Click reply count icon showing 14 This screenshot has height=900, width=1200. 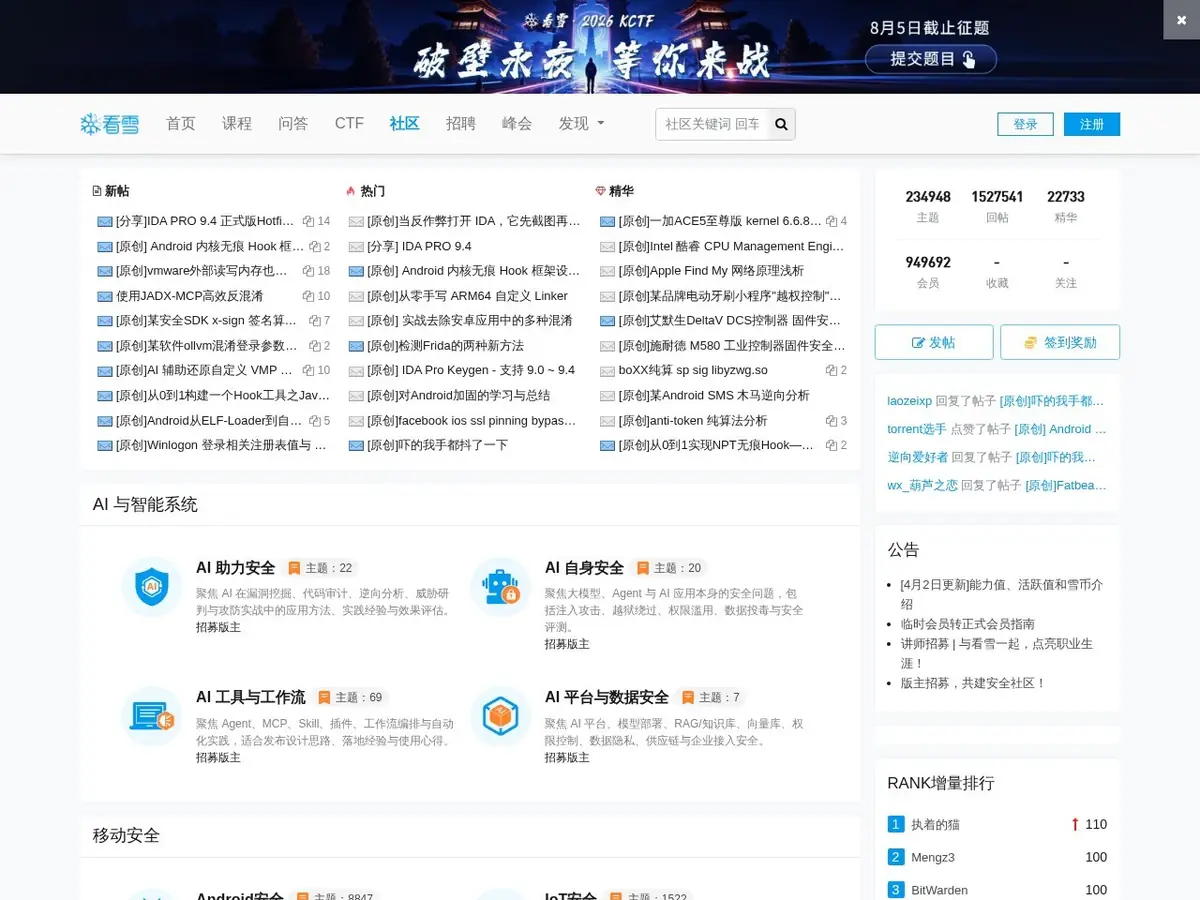click(308, 221)
